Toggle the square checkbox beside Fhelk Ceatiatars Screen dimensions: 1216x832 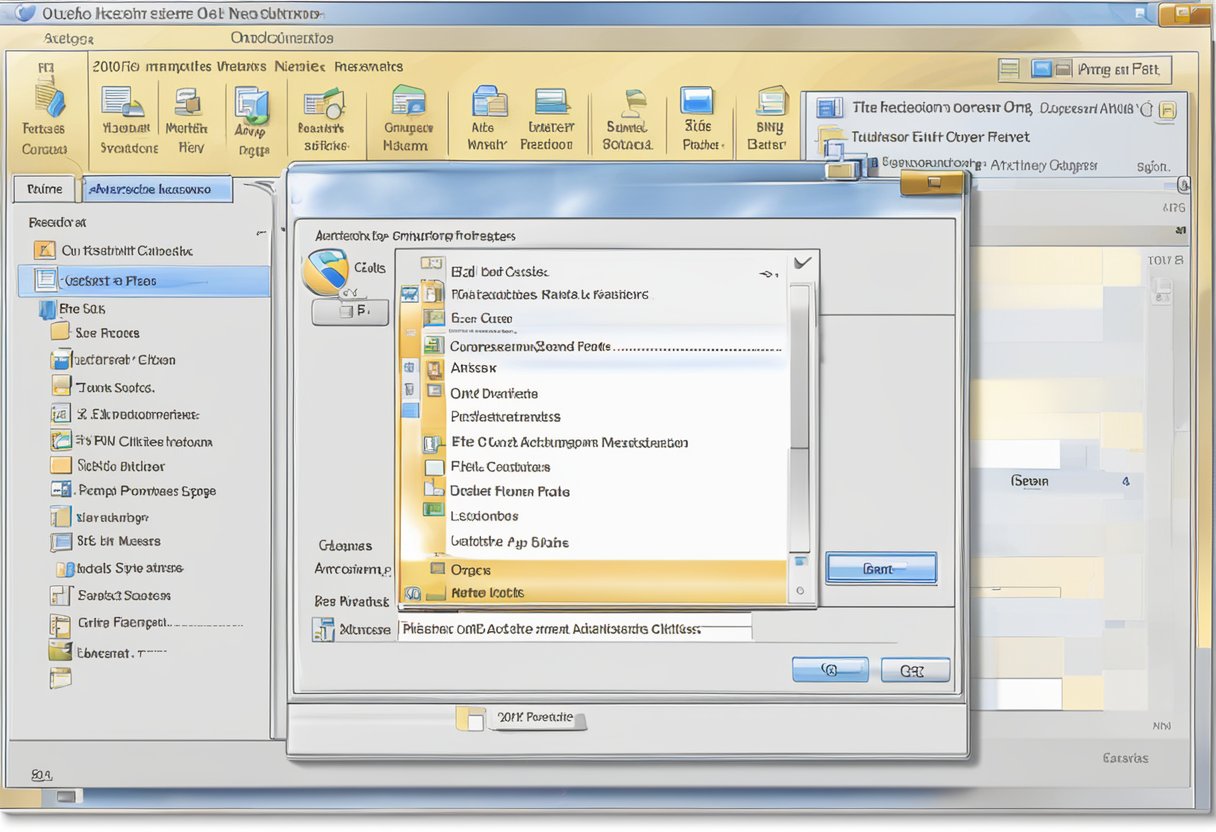click(x=433, y=467)
